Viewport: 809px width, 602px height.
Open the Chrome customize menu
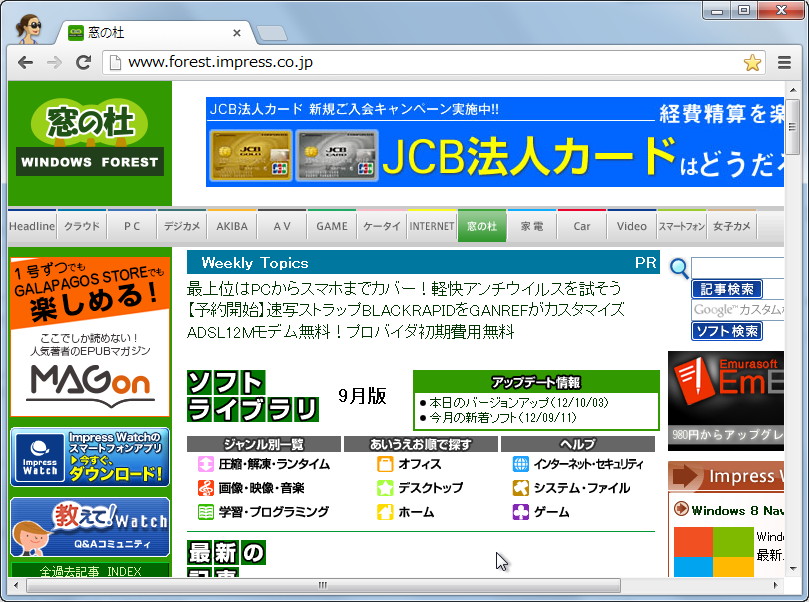[784, 61]
